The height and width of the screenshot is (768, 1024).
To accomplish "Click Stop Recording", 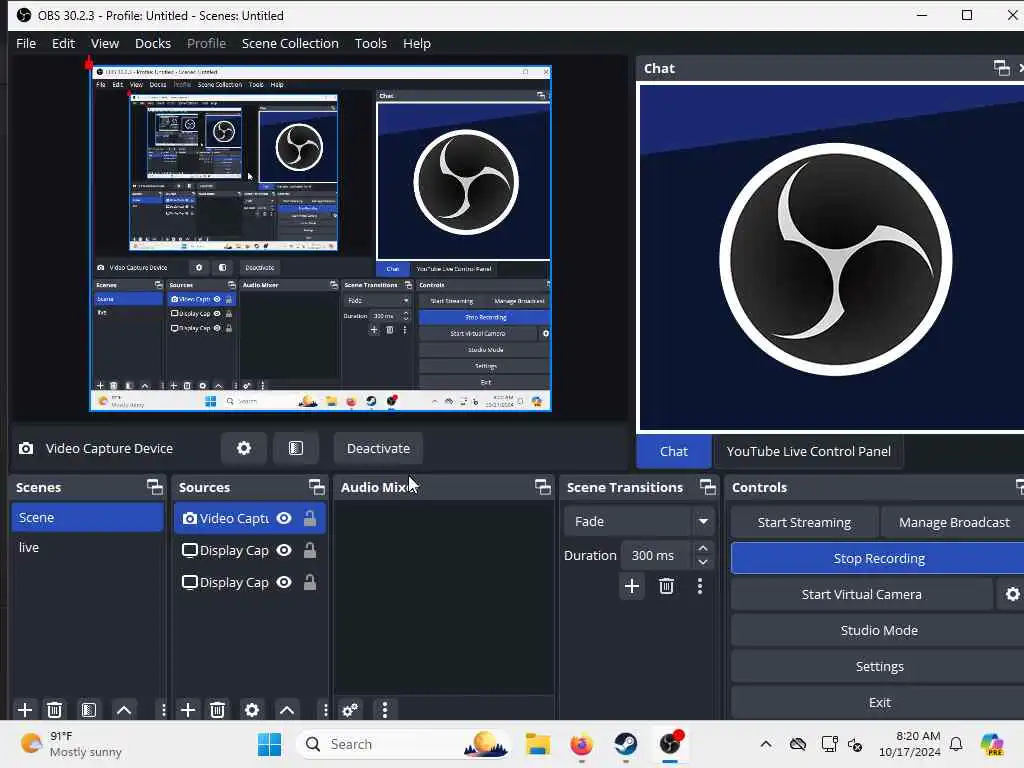I will [x=878, y=558].
